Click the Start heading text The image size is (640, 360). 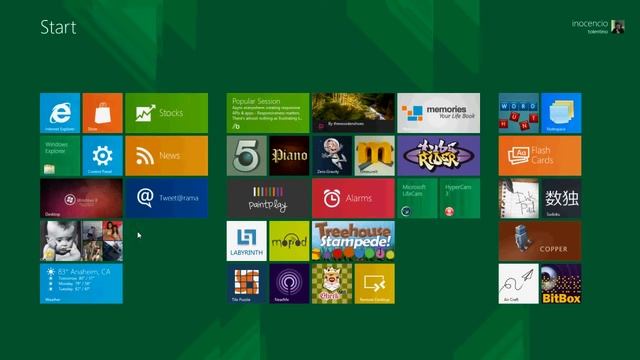[58, 27]
